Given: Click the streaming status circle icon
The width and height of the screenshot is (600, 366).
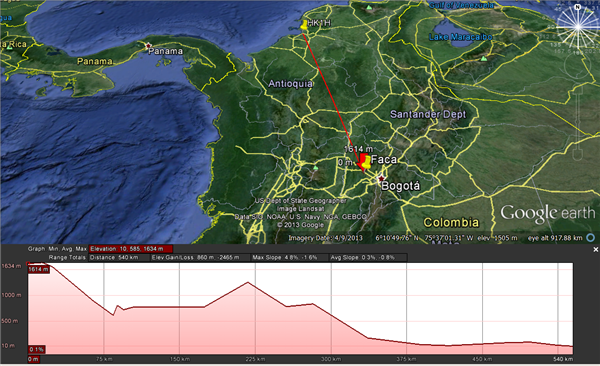Looking at the screenshot, I should pos(591,238).
